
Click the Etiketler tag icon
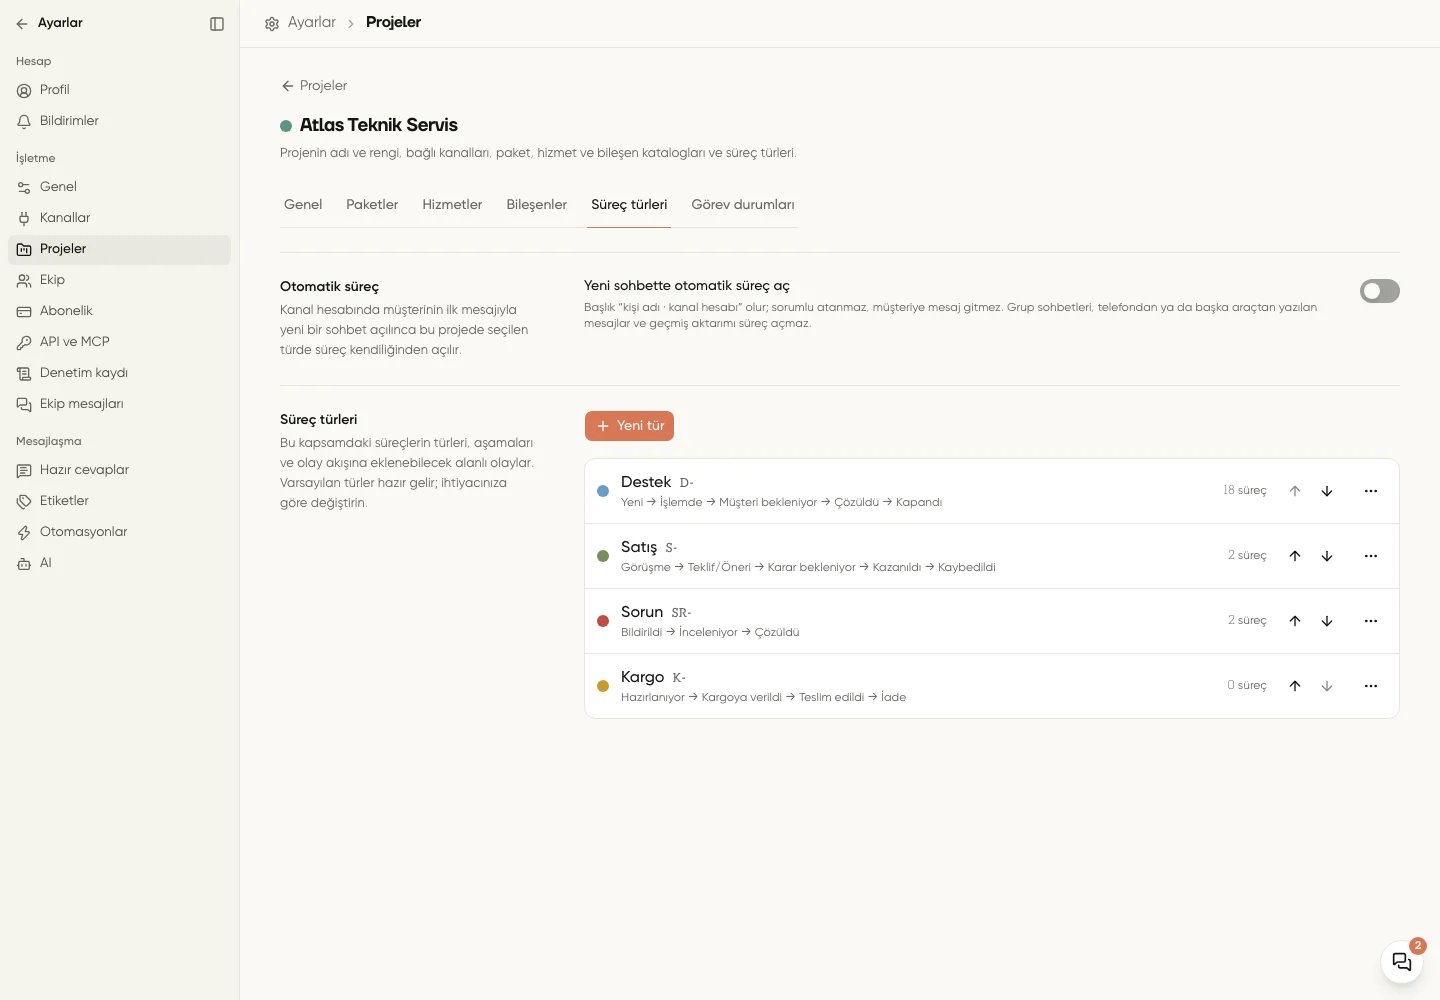pyautogui.click(x=24, y=501)
